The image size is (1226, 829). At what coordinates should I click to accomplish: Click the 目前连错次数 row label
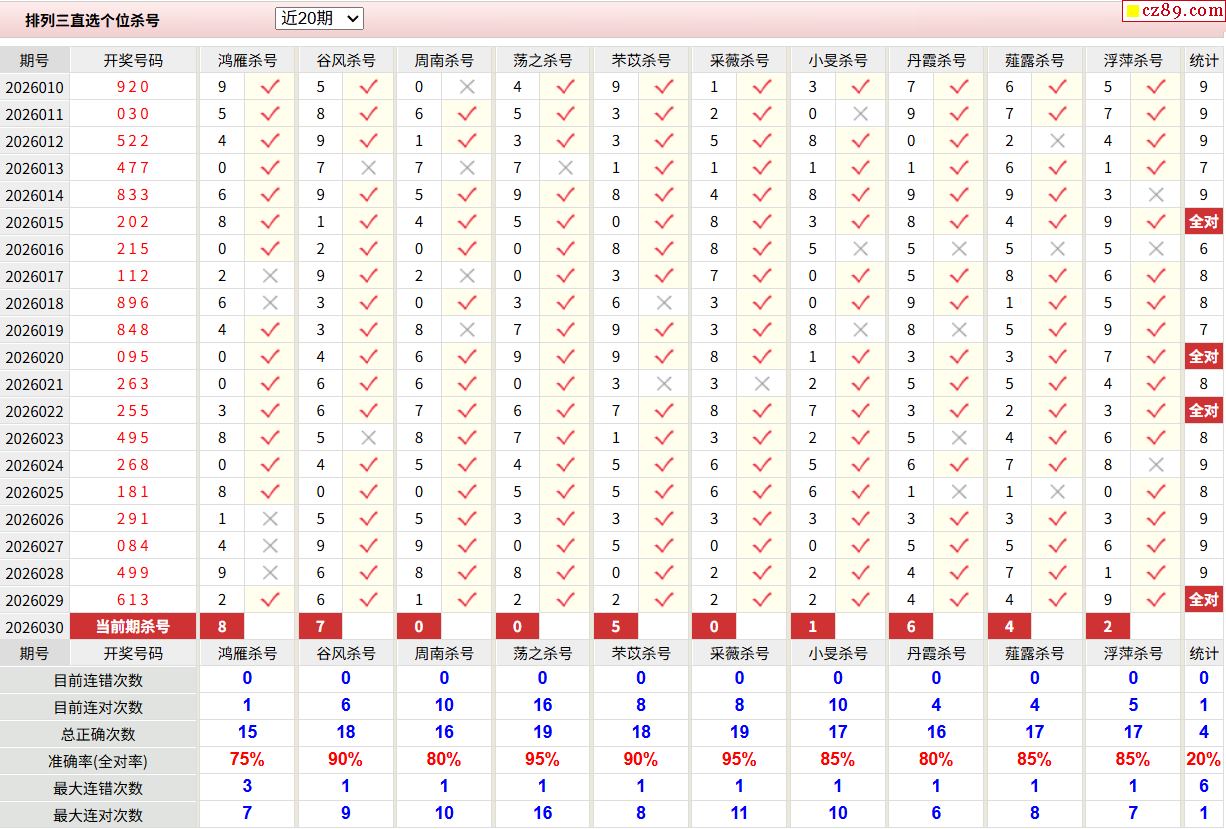(x=98, y=680)
